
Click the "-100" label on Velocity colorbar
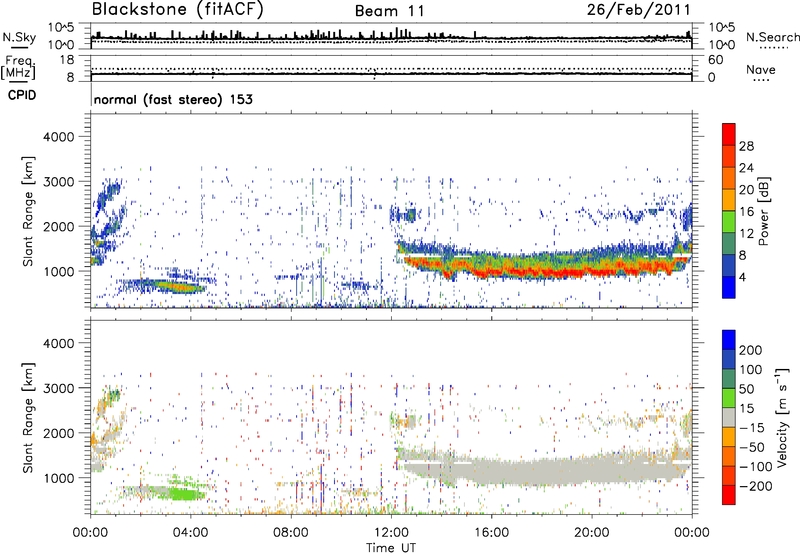coord(755,467)
